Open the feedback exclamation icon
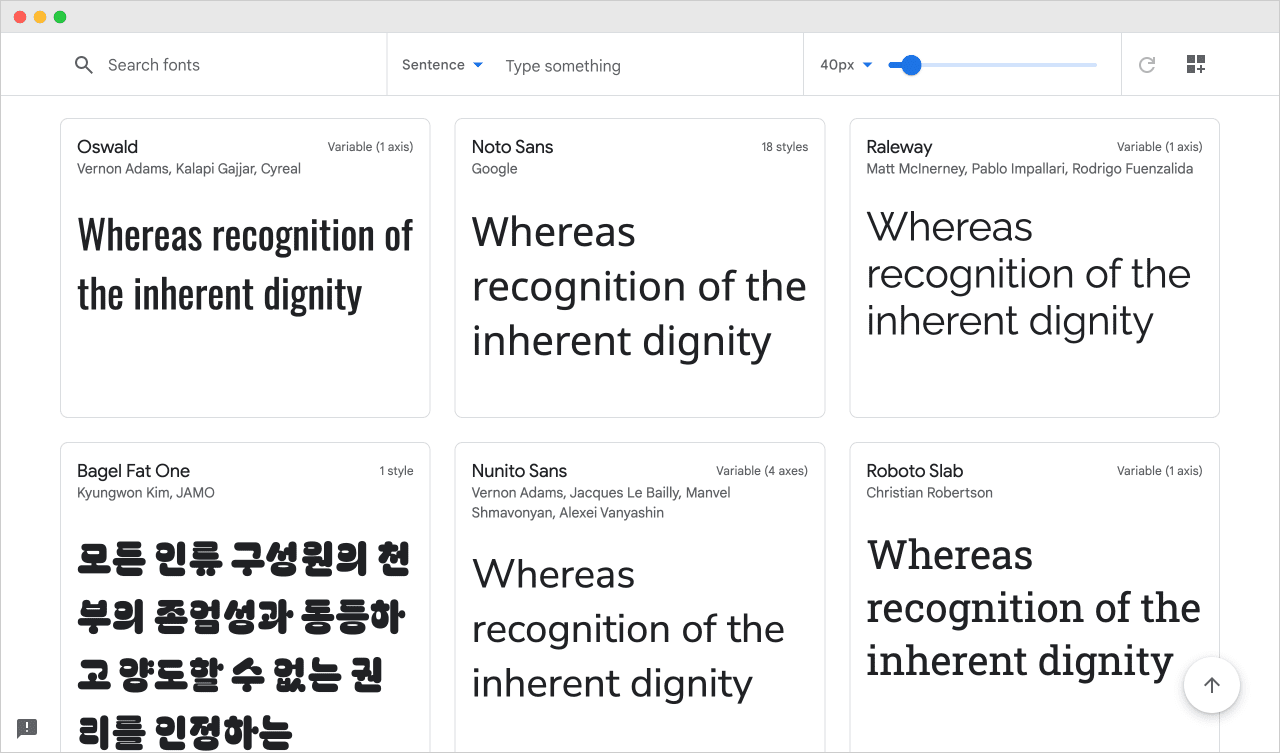Viewport: 1280px width, 754px height. pyautogui.click(x=27, y=728)
